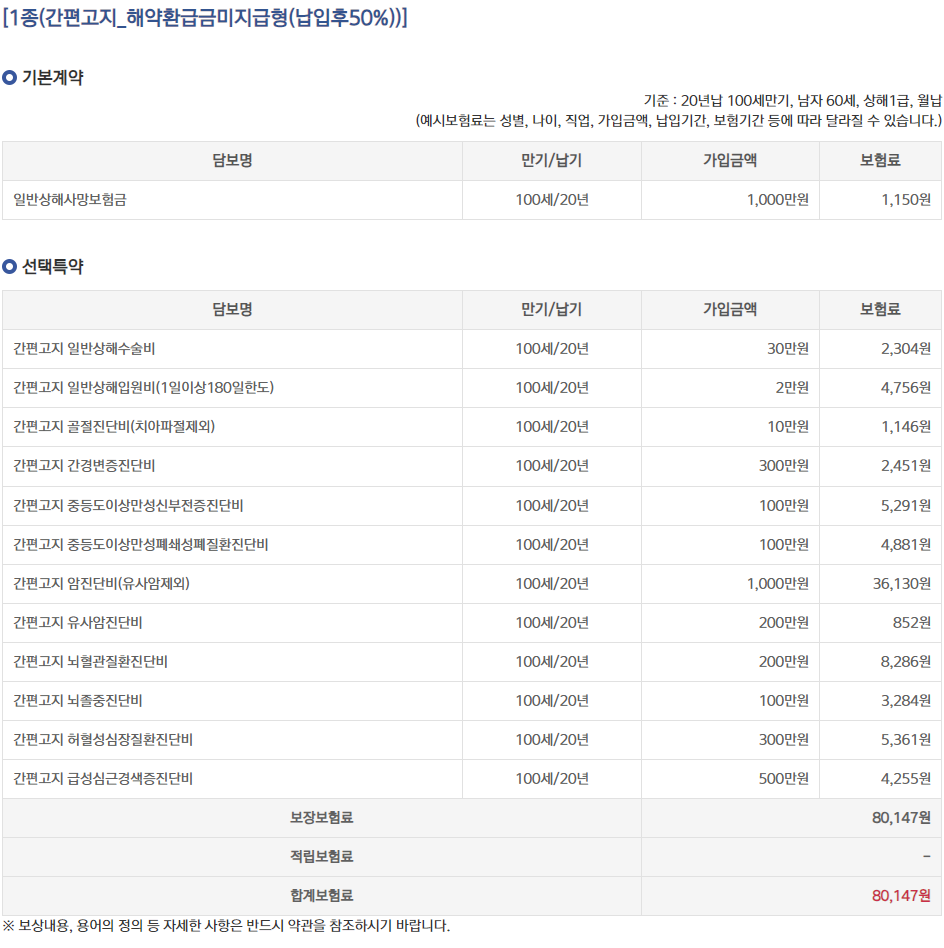This screenshot has height=948, width=944.
Task: Click the bullet icon beside 선택특약
Action: (x=9, y=267)
